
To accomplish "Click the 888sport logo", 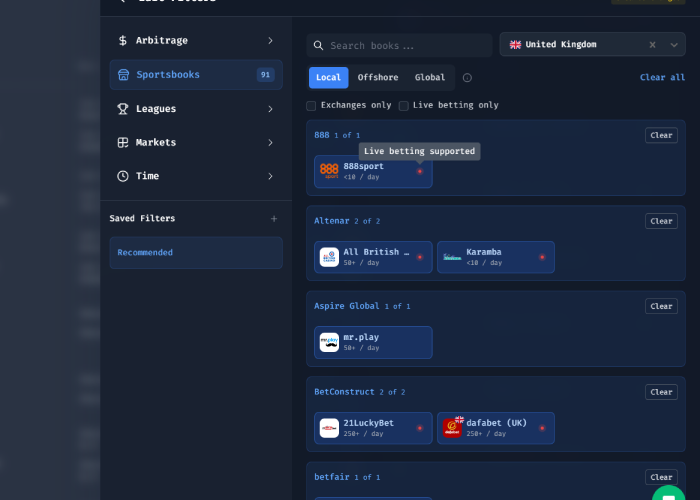I will [x=329, y=171].
